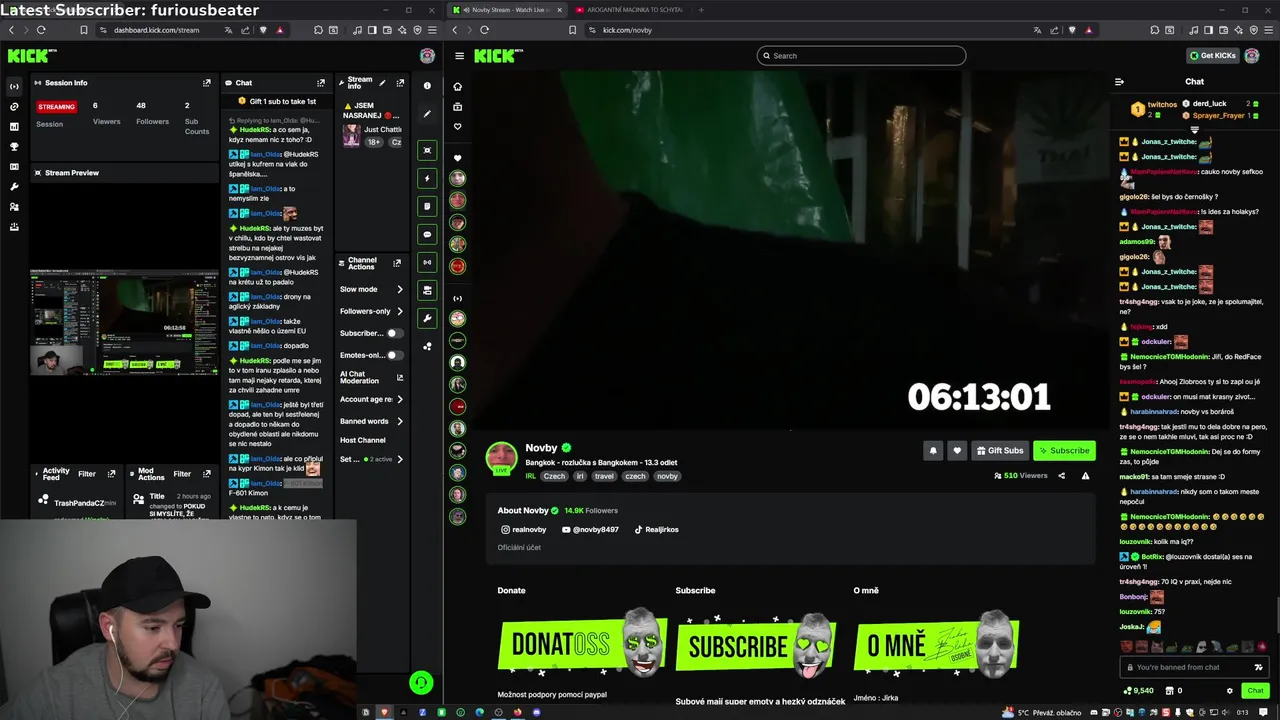The width and height of the screenshot is (1280, 720).
Task: Open chat settings gear icon
Action: click(1230, 691)
